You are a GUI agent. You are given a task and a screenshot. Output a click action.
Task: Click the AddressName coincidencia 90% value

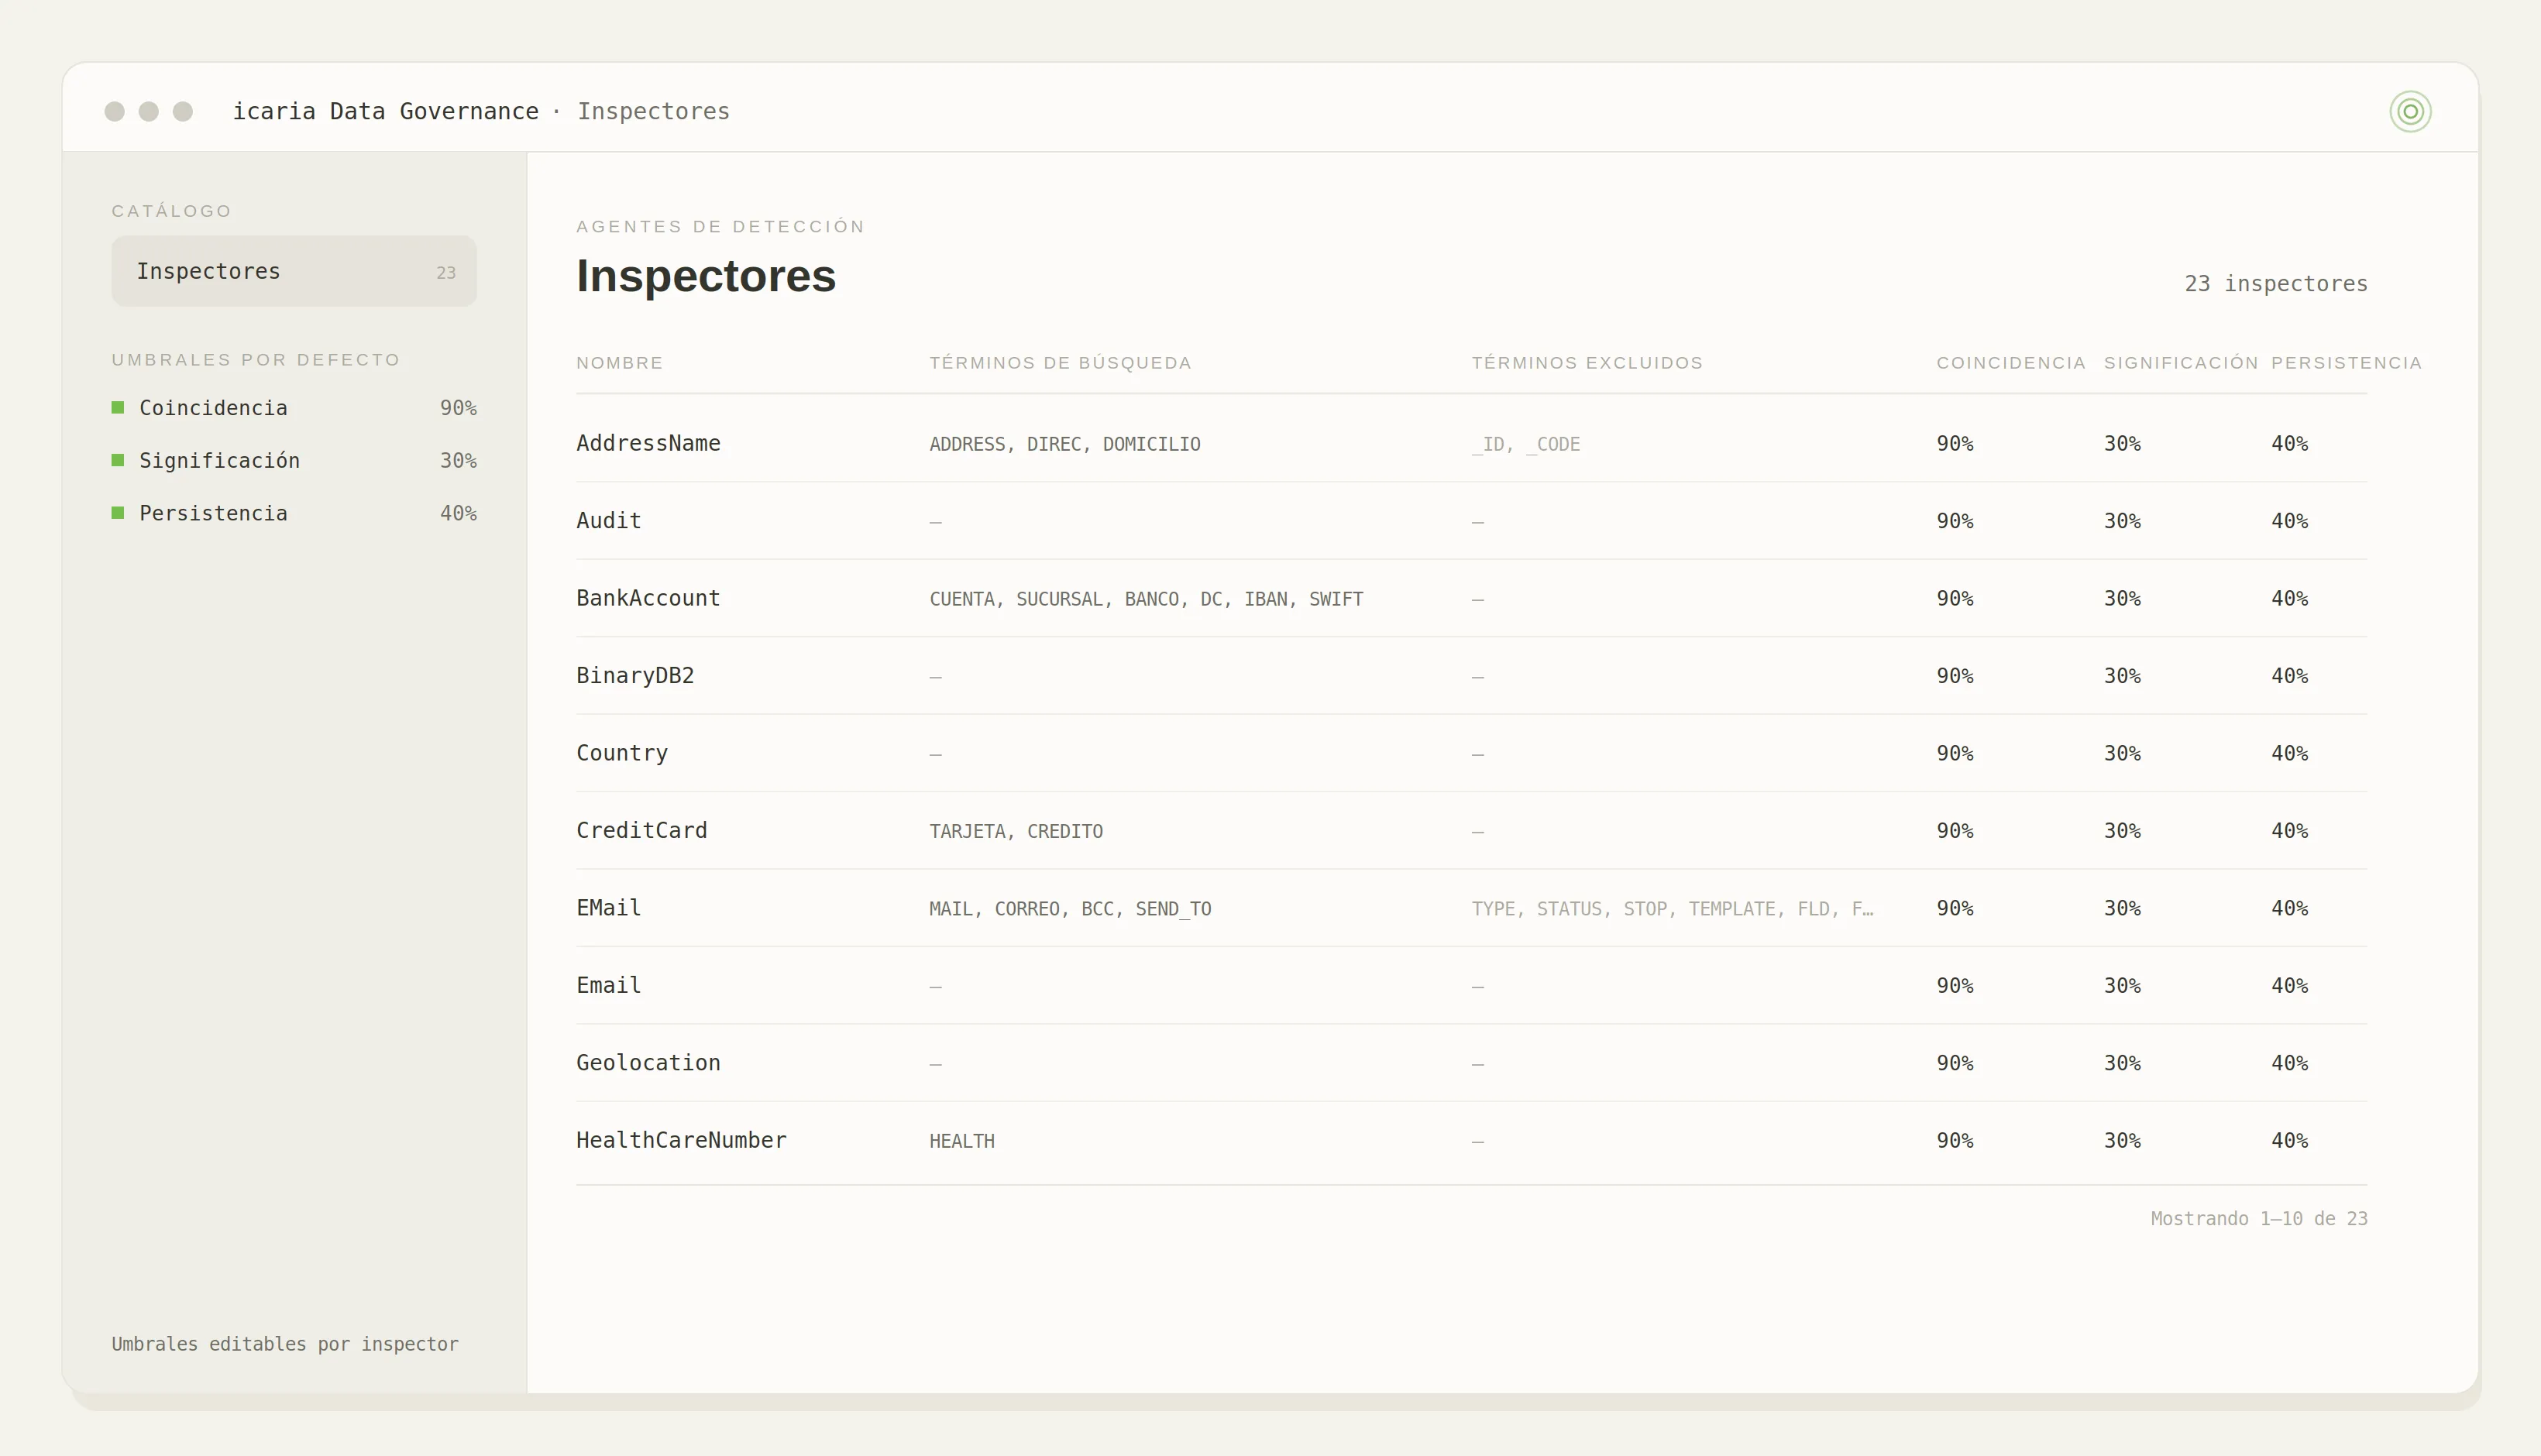click(1955, 443)
